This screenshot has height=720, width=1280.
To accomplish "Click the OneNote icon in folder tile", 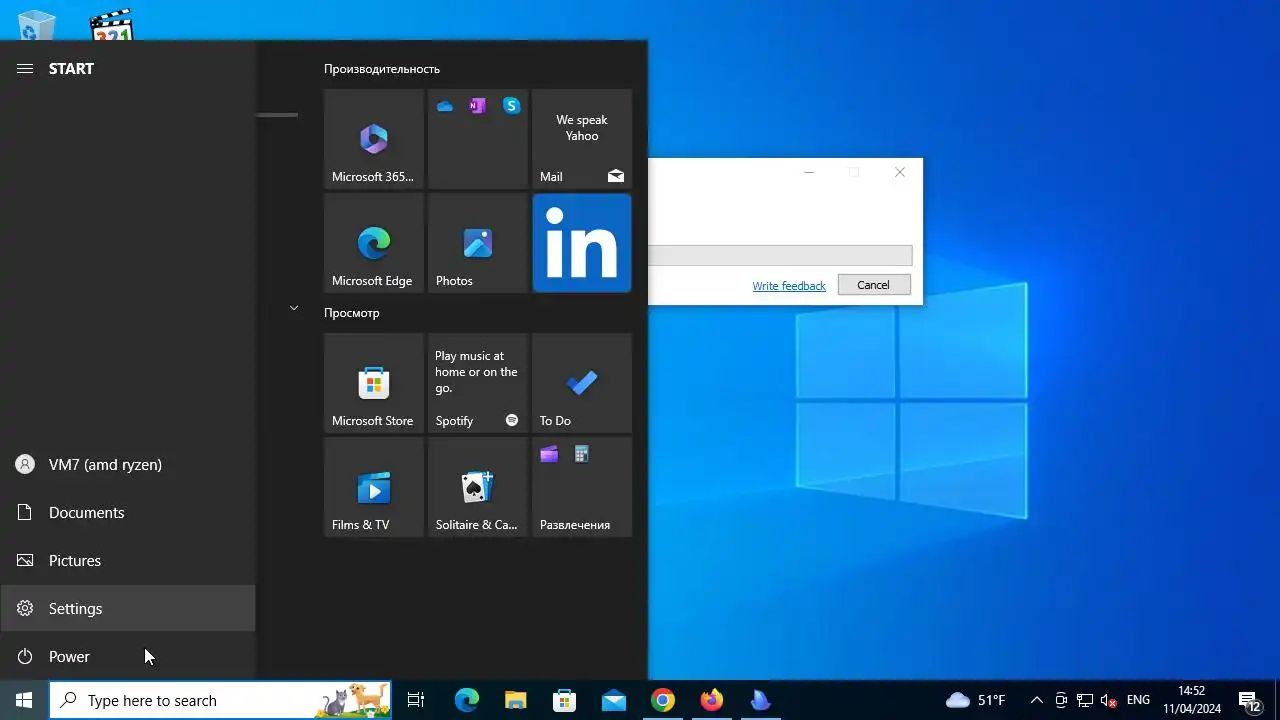I will (478, 106).
